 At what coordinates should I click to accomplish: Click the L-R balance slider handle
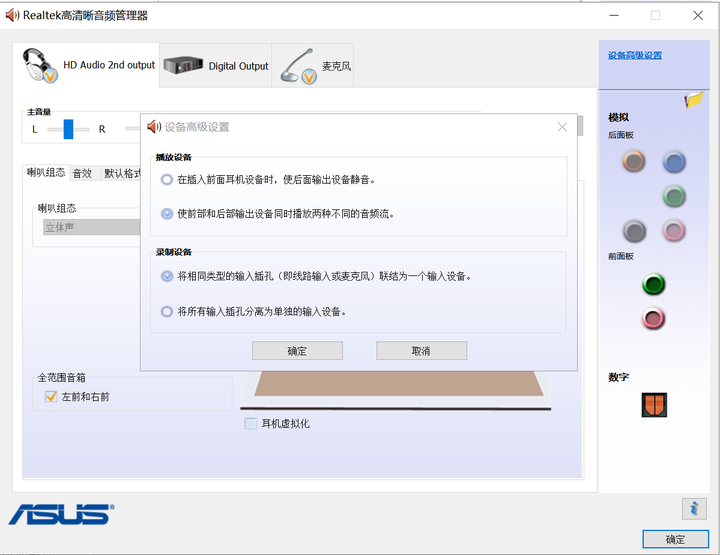click(68, 129)
